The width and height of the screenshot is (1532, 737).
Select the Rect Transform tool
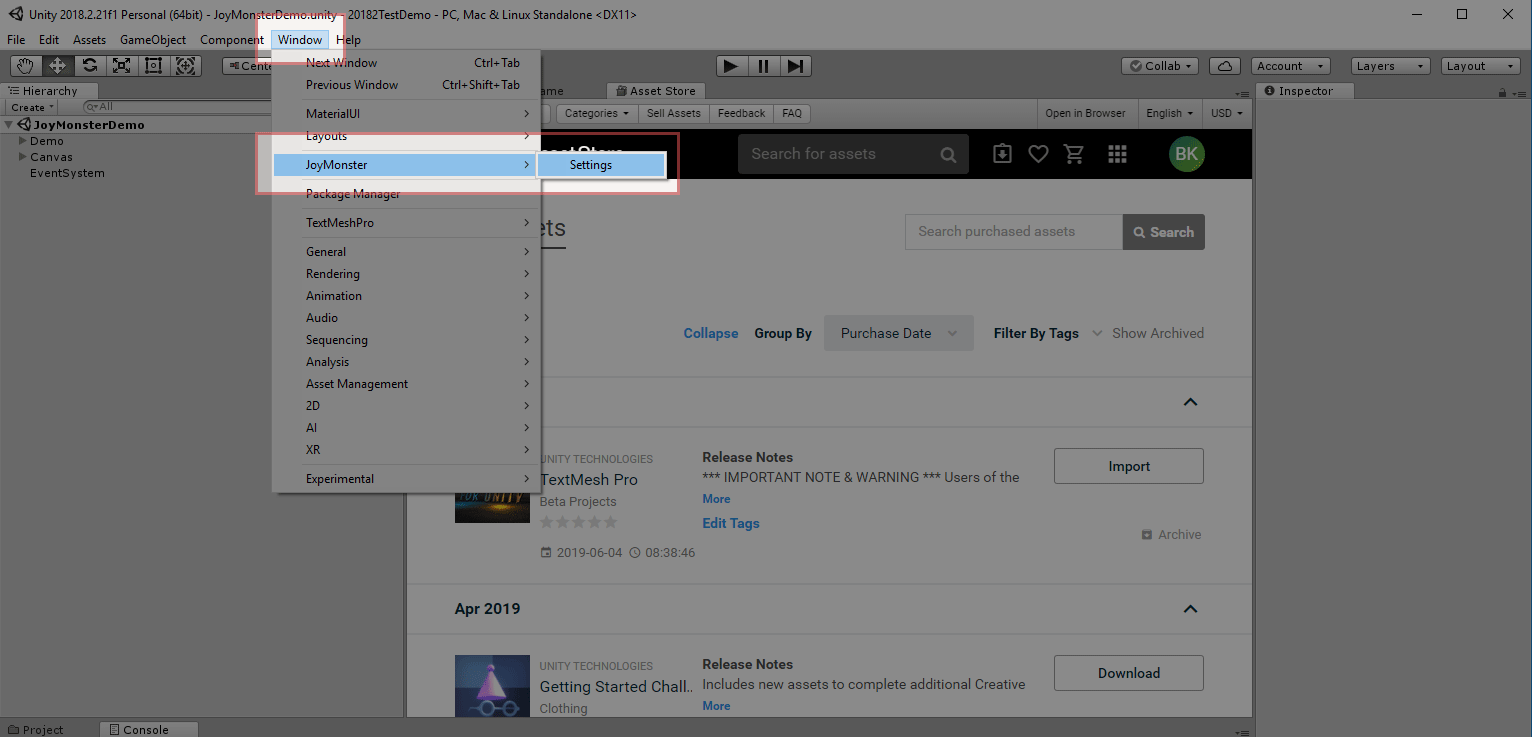coord(154,66)
